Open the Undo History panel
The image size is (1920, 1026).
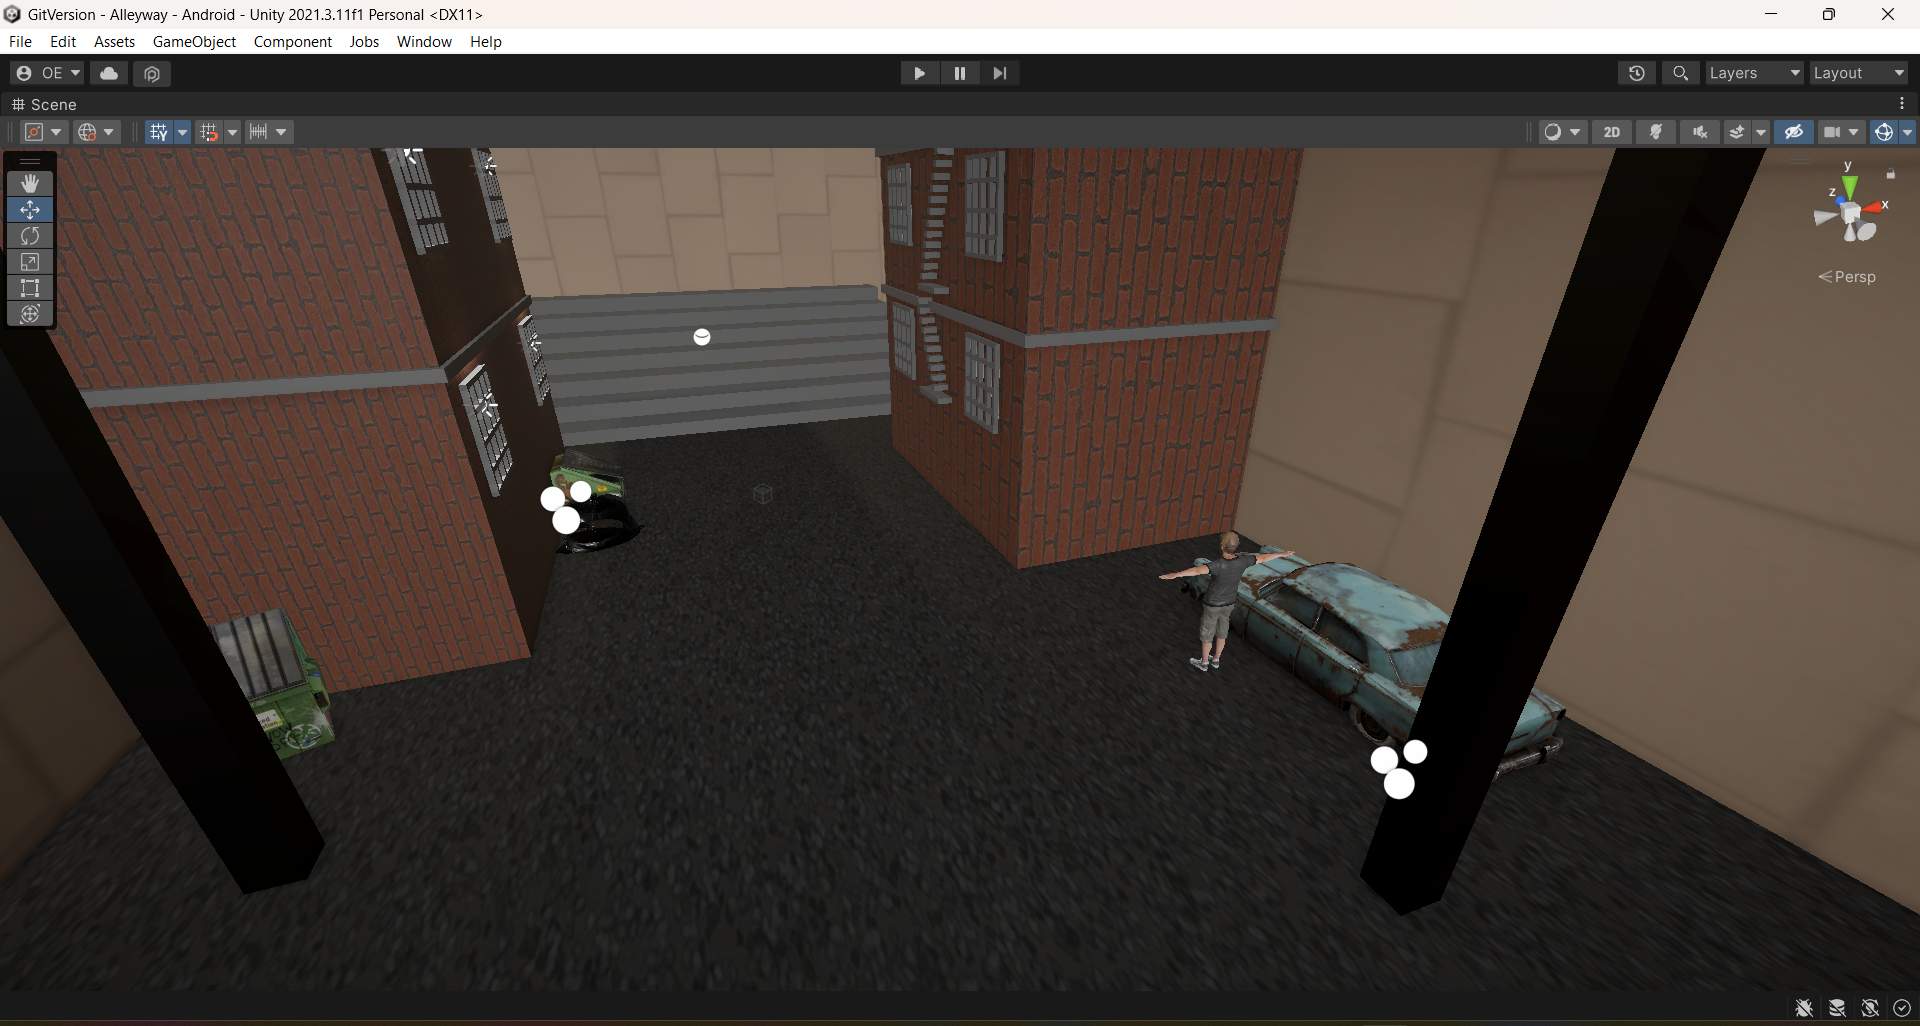(1637, 72)
